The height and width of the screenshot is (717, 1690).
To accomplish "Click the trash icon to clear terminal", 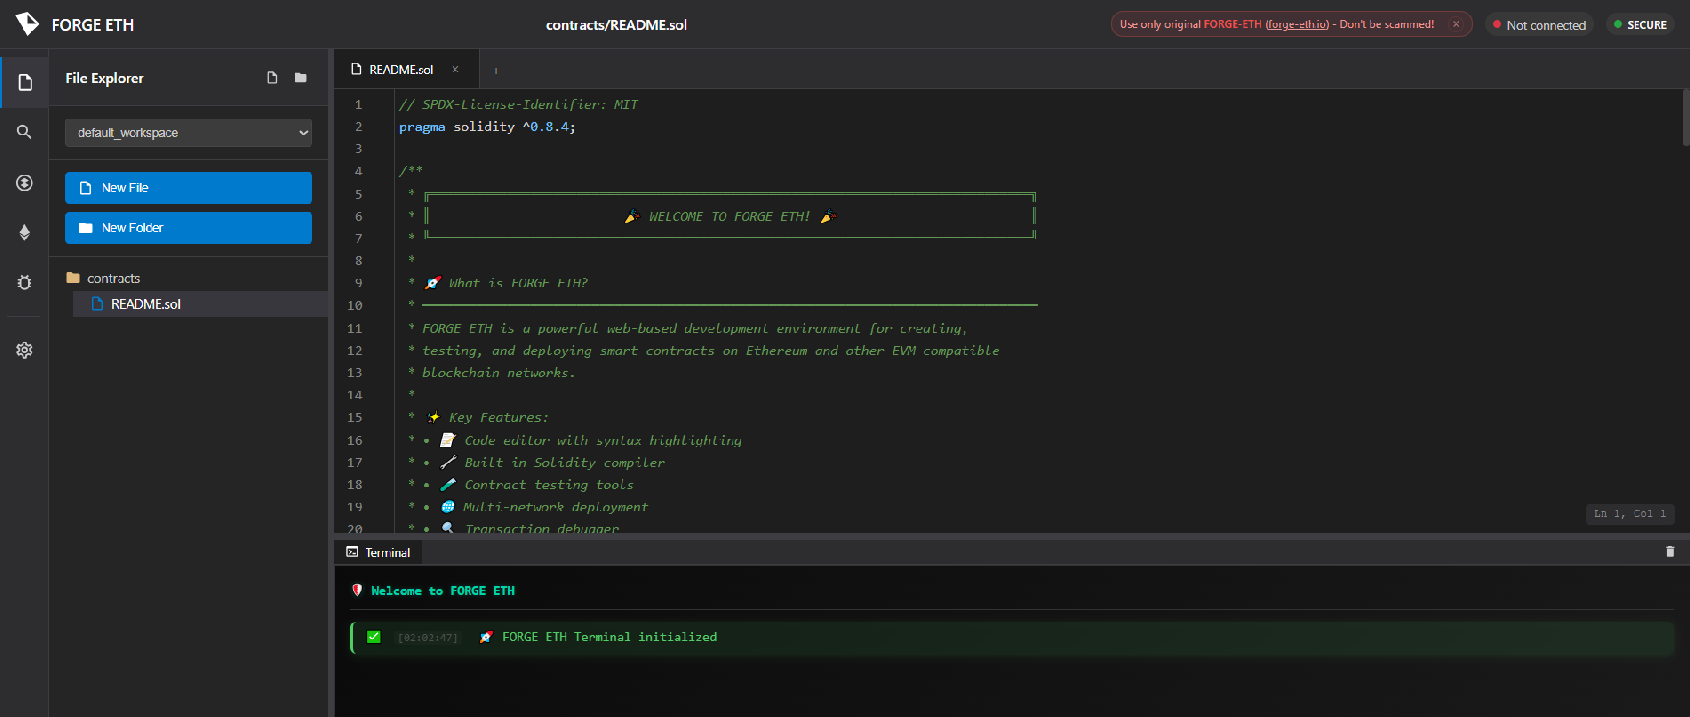I will (x=1669, y=552).
